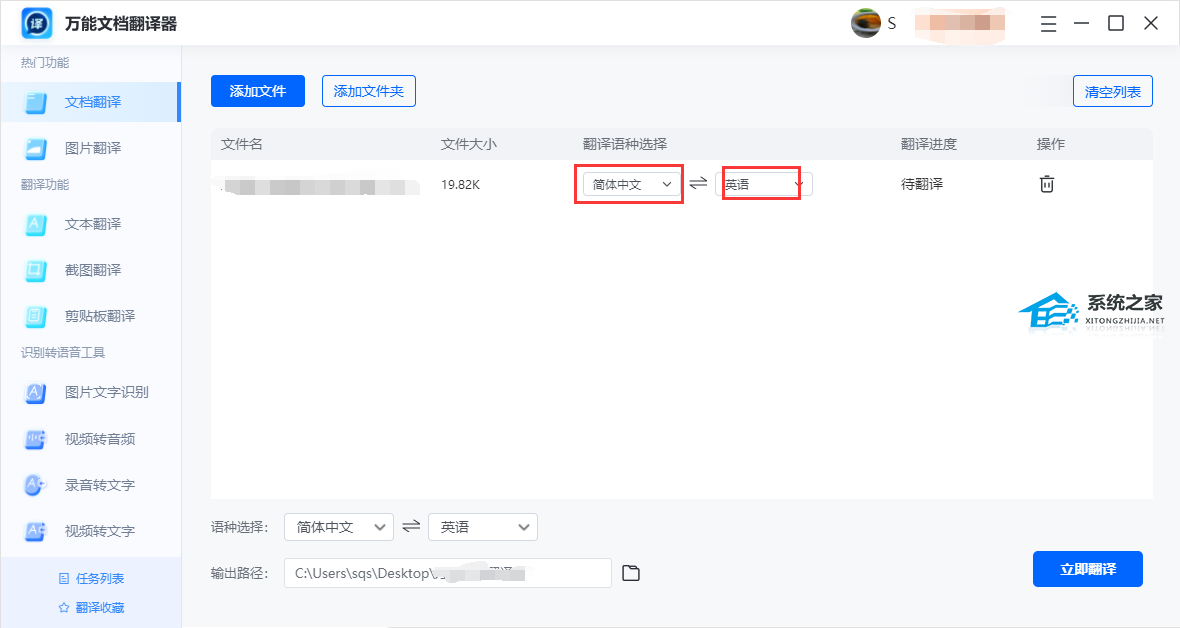Open row source language 简体中文 dropdown
1180x628 pixels.
[x=631, y=184]
